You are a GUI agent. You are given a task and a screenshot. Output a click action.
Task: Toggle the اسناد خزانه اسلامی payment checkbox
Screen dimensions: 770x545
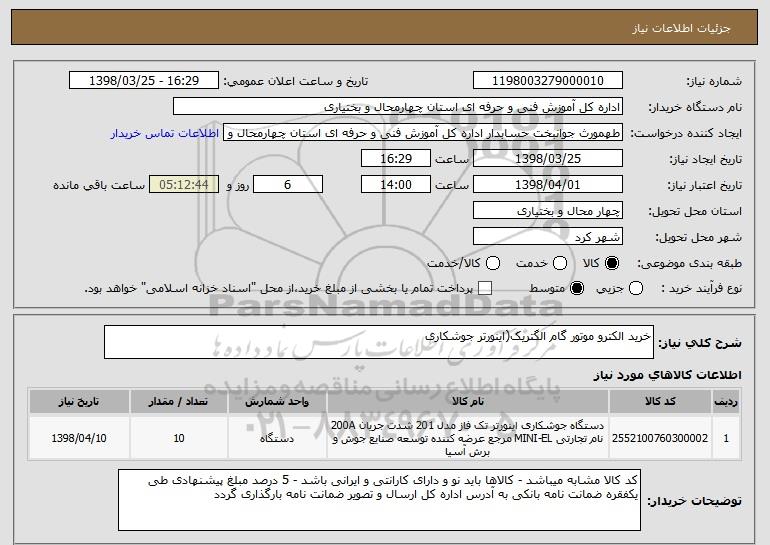[x=485, y=288]
